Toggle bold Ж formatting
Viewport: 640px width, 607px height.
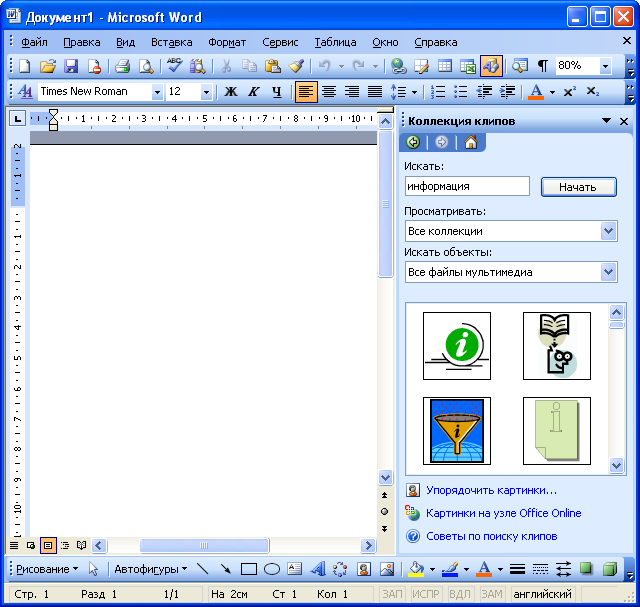[231, 91]
